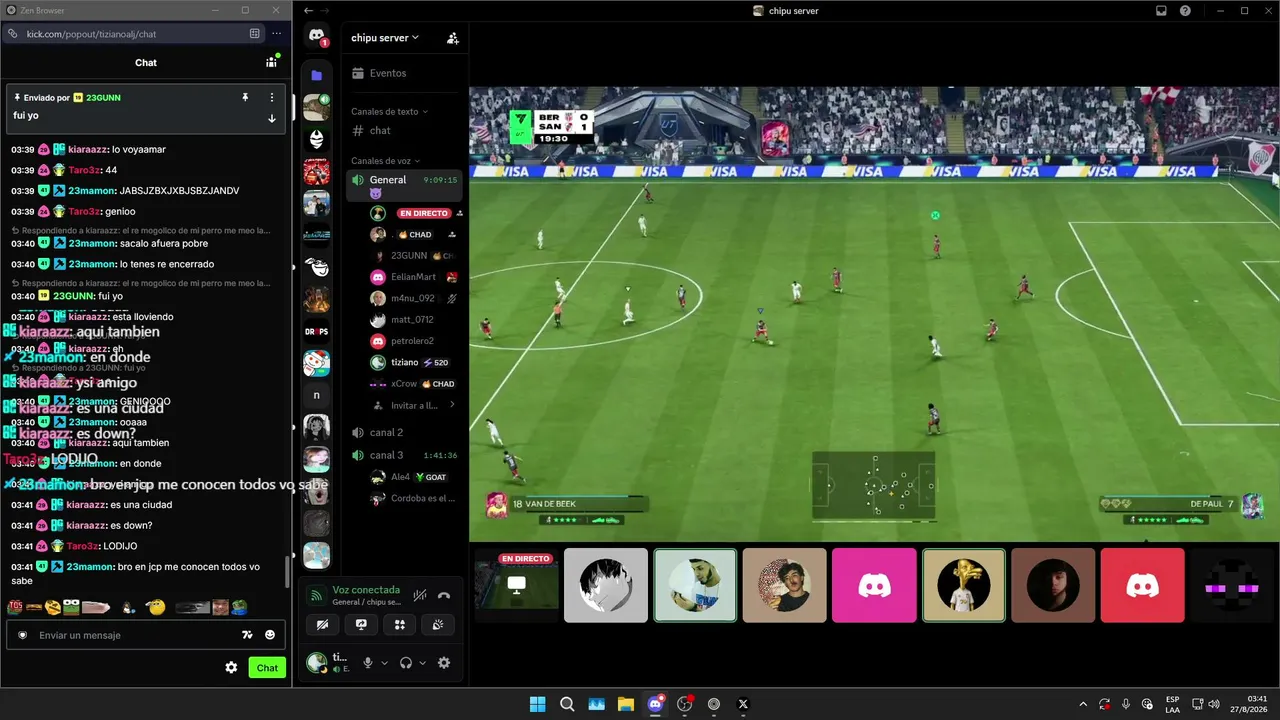The height and width of the screenshot is (720, 1280).
Task: Select the red Discord logo participant tile
Action: point(1143,585)
